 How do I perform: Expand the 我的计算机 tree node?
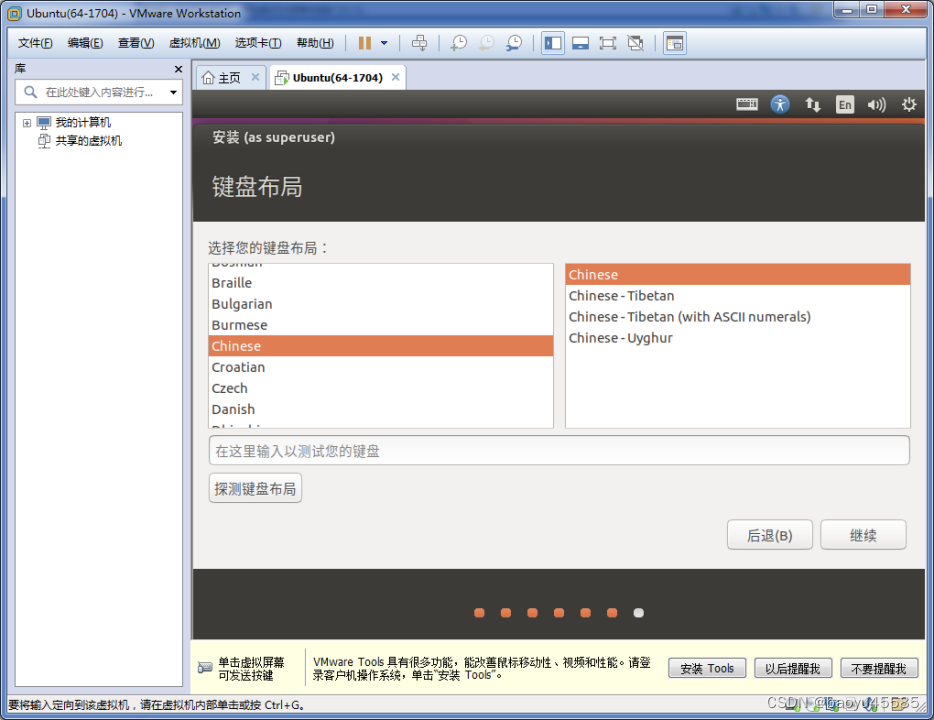point(27,123)
